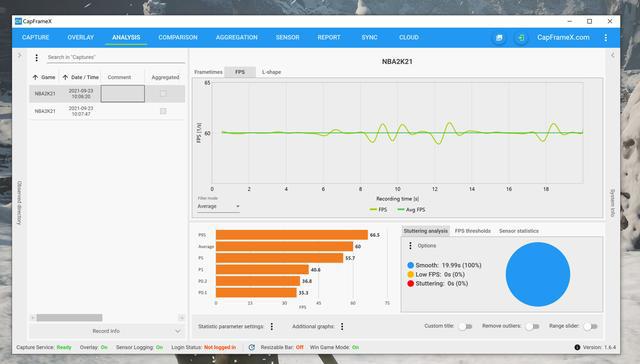
Task: Open the SENSOR tab
Action: [x=287, y=38]
